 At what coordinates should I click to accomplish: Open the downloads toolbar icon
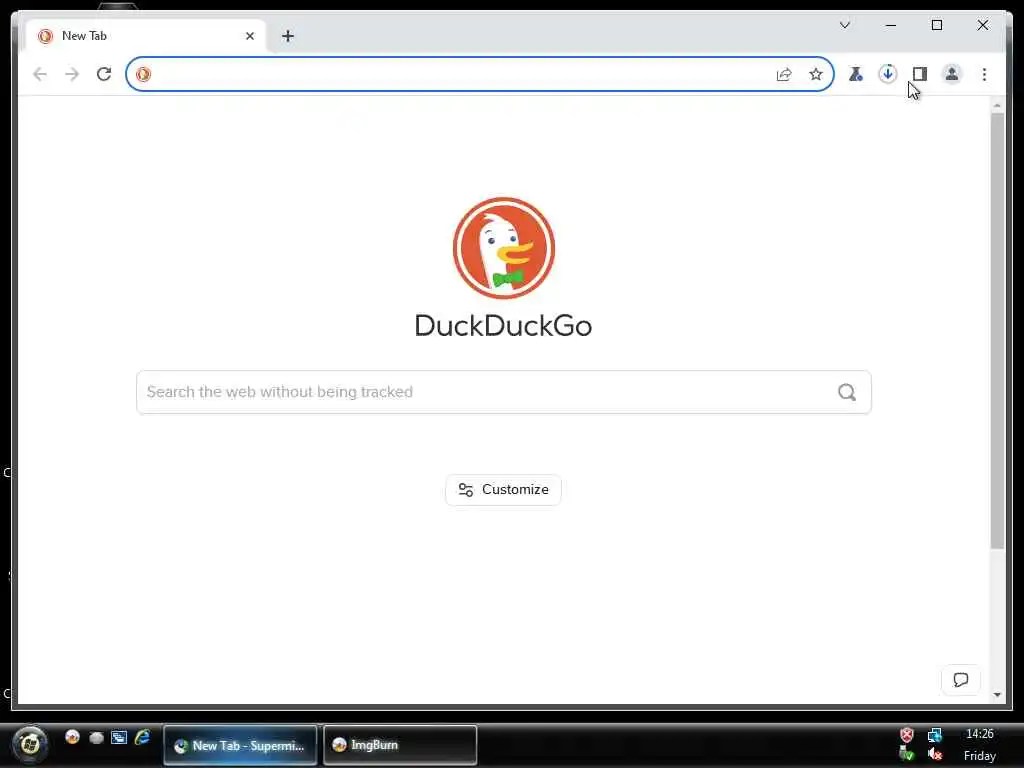[888, 74]
